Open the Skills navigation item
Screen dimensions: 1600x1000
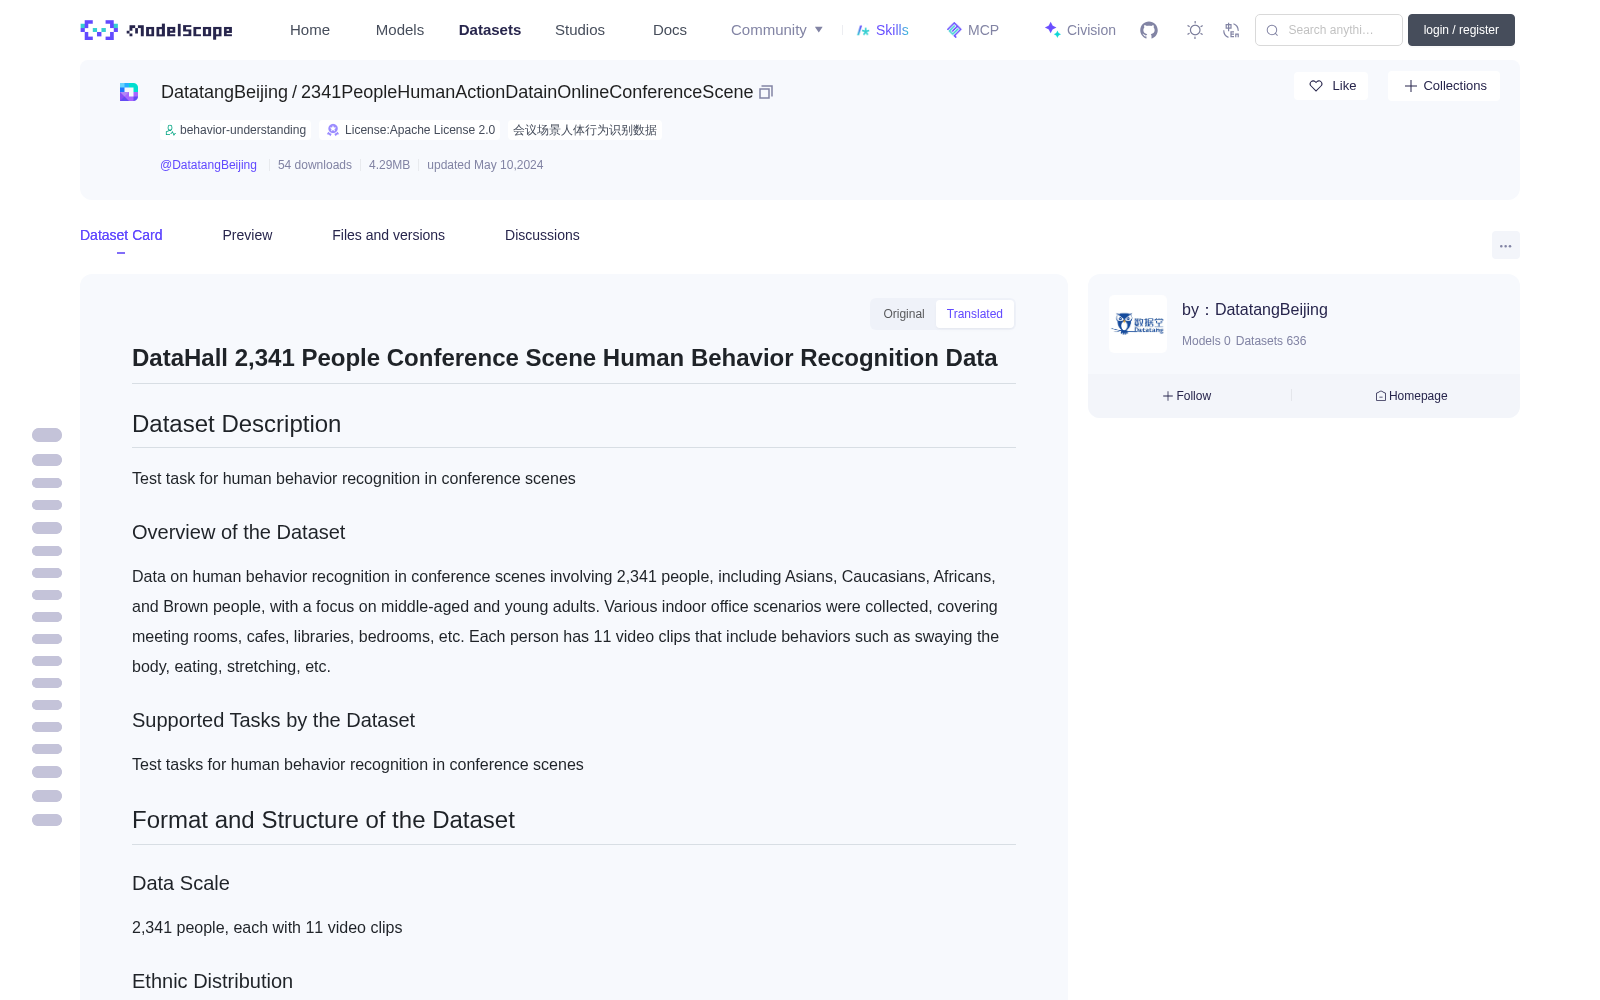(x=883, y=30)
